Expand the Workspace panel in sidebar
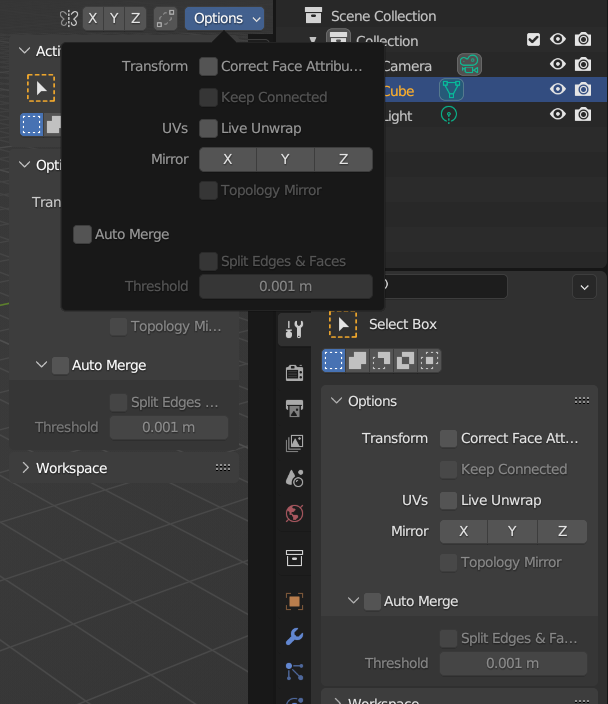The width and height of the screenshot is (608, 704). pyautogui.click(x=25, y=468)
